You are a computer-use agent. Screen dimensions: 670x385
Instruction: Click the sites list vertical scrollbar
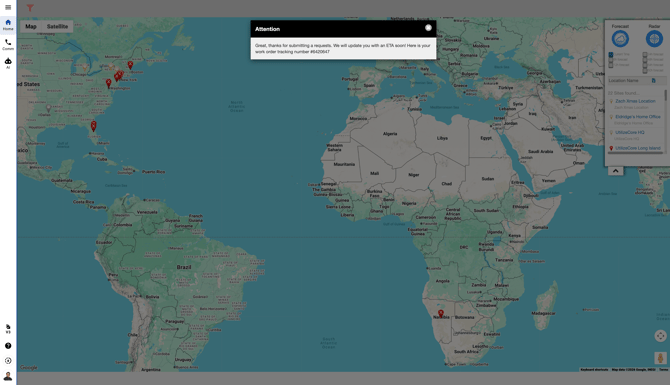(x=665, y=96)
